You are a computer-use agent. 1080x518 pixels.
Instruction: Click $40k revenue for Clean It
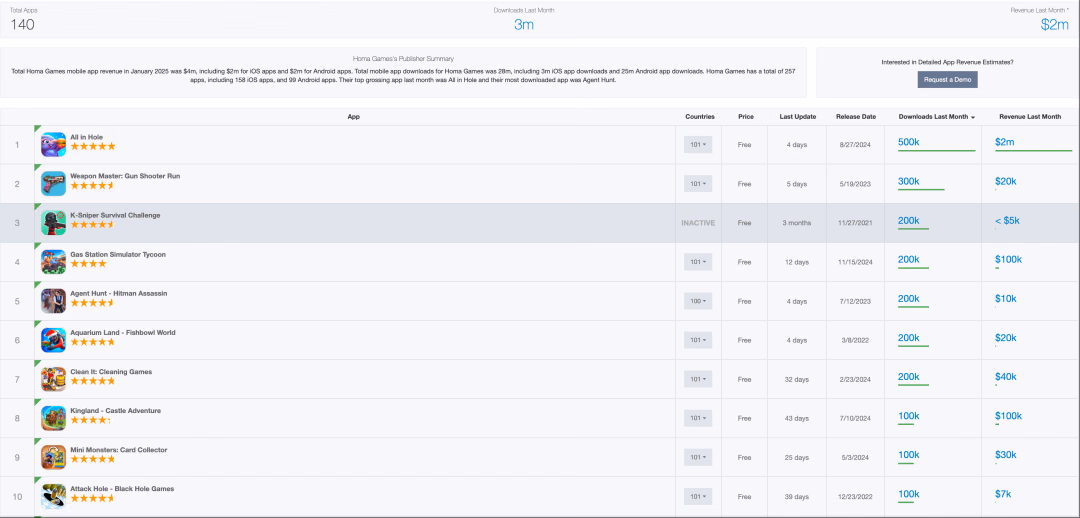(x=1006, y=377)
